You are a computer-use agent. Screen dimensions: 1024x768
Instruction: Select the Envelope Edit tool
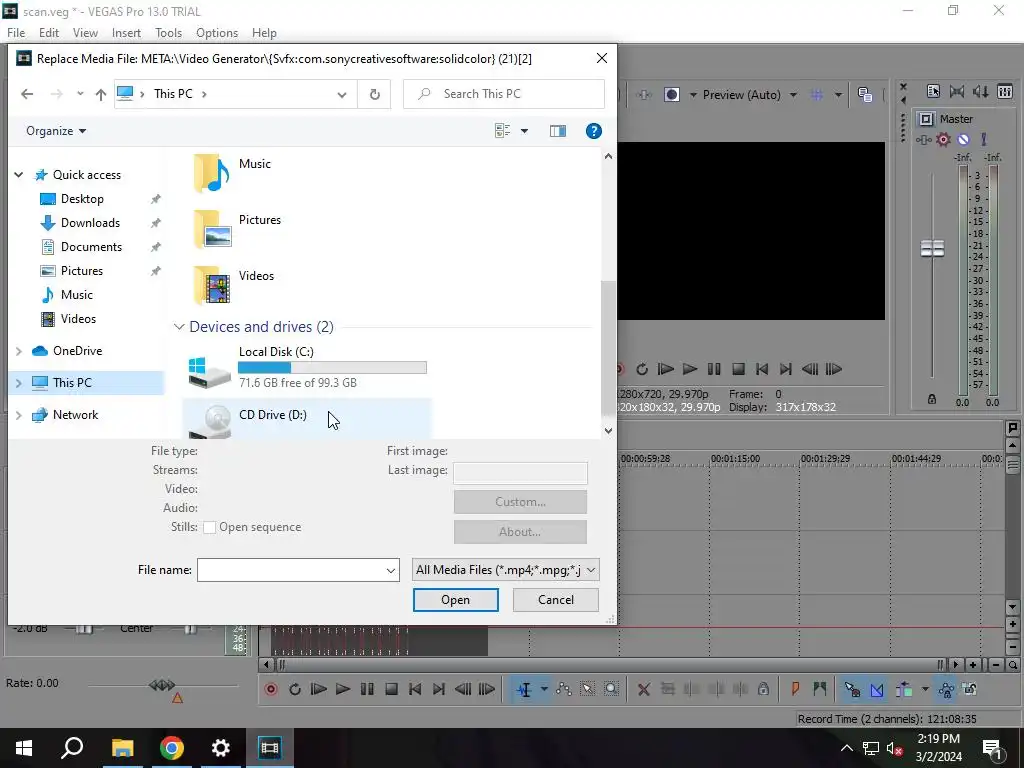pyautogui.click(x=564, y=689)
